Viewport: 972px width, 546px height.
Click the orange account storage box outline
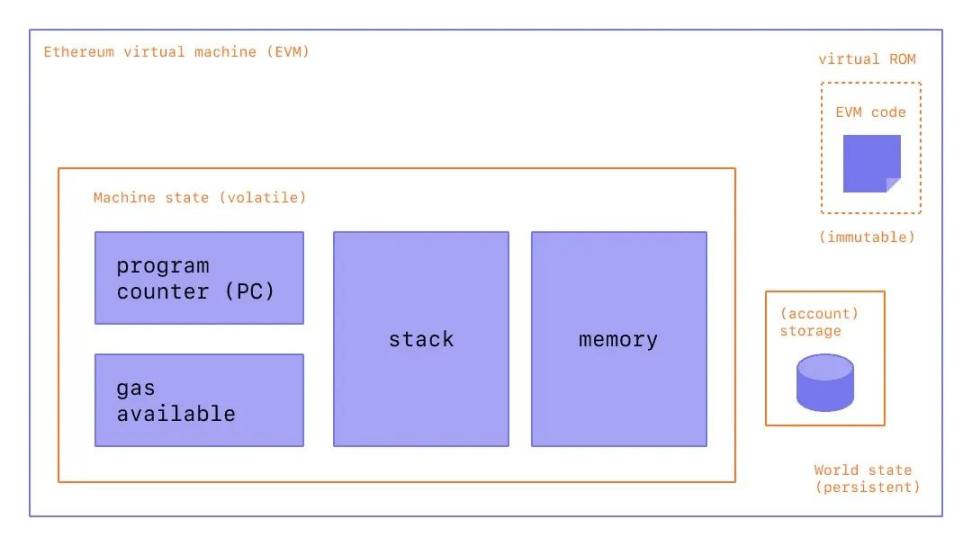click(766, 358)
